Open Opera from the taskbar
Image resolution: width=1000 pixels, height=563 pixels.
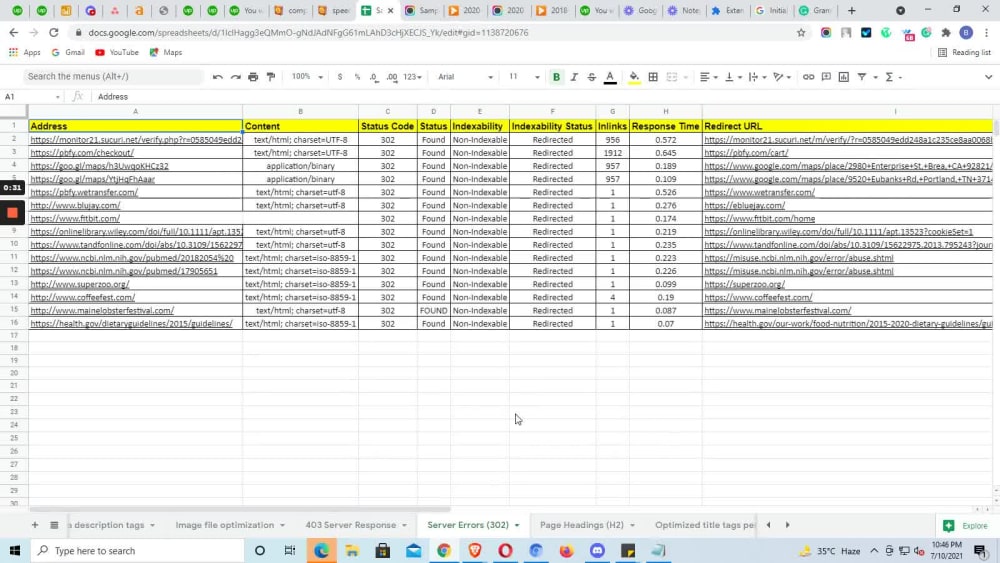click(505, 550)
